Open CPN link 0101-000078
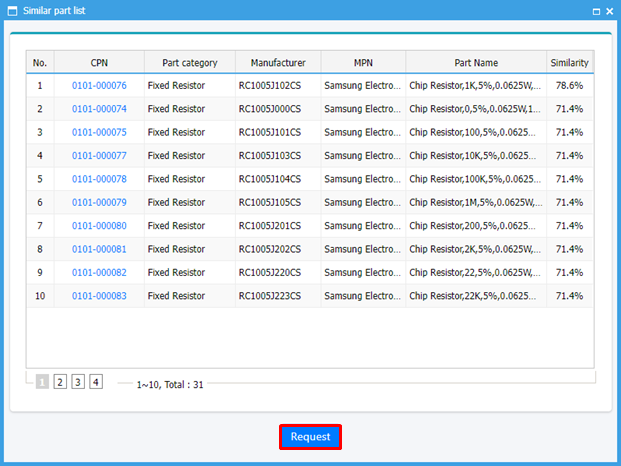This screenshot has width=621, height=466. (x=99, y=179)
